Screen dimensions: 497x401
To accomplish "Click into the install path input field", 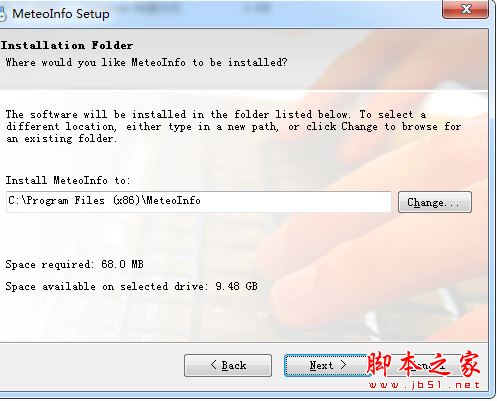I will click(199, 202).
